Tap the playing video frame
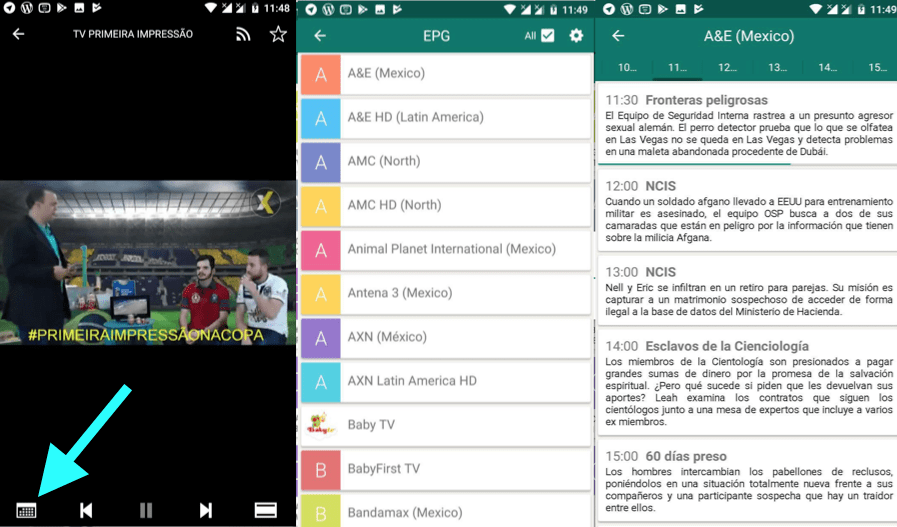The width and height of the screenshot is (897, 527). pos(148,263)
